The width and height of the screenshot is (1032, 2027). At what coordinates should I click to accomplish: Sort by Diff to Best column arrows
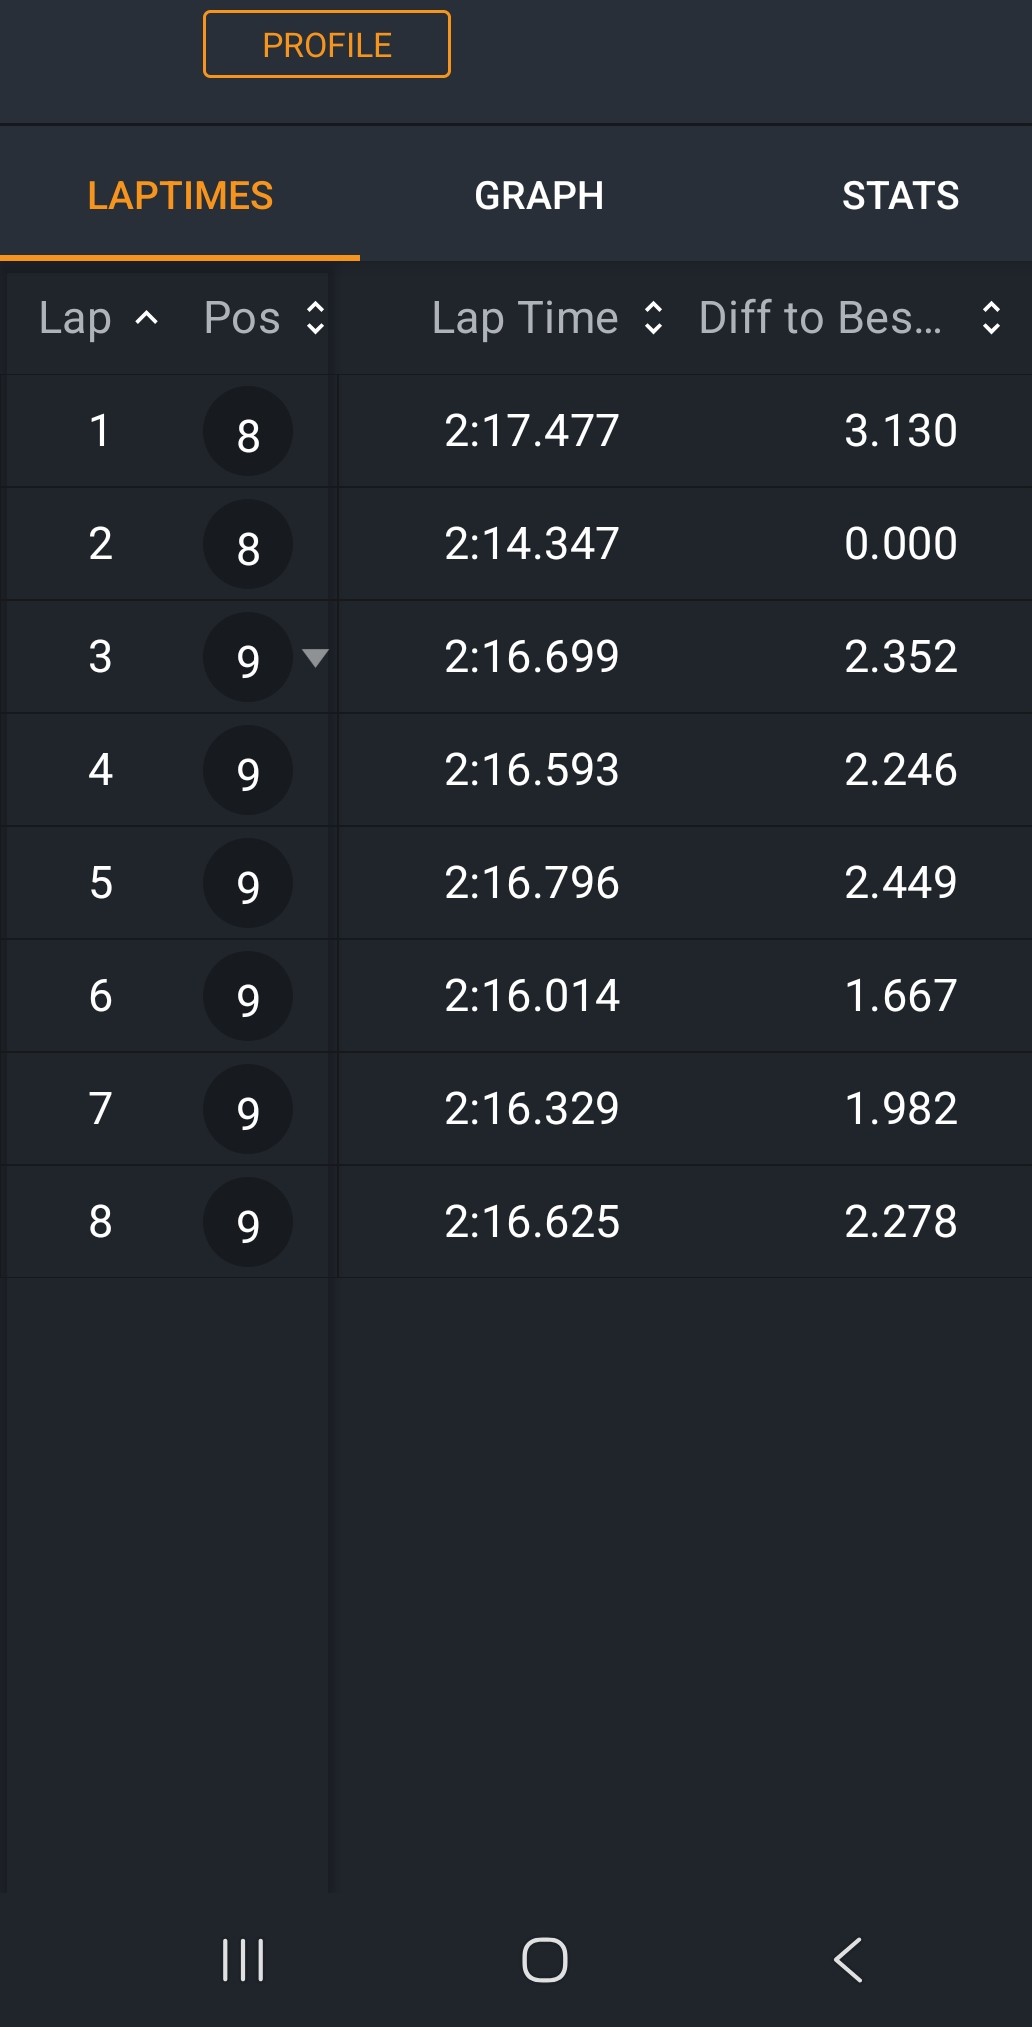[x=991, y=318]
